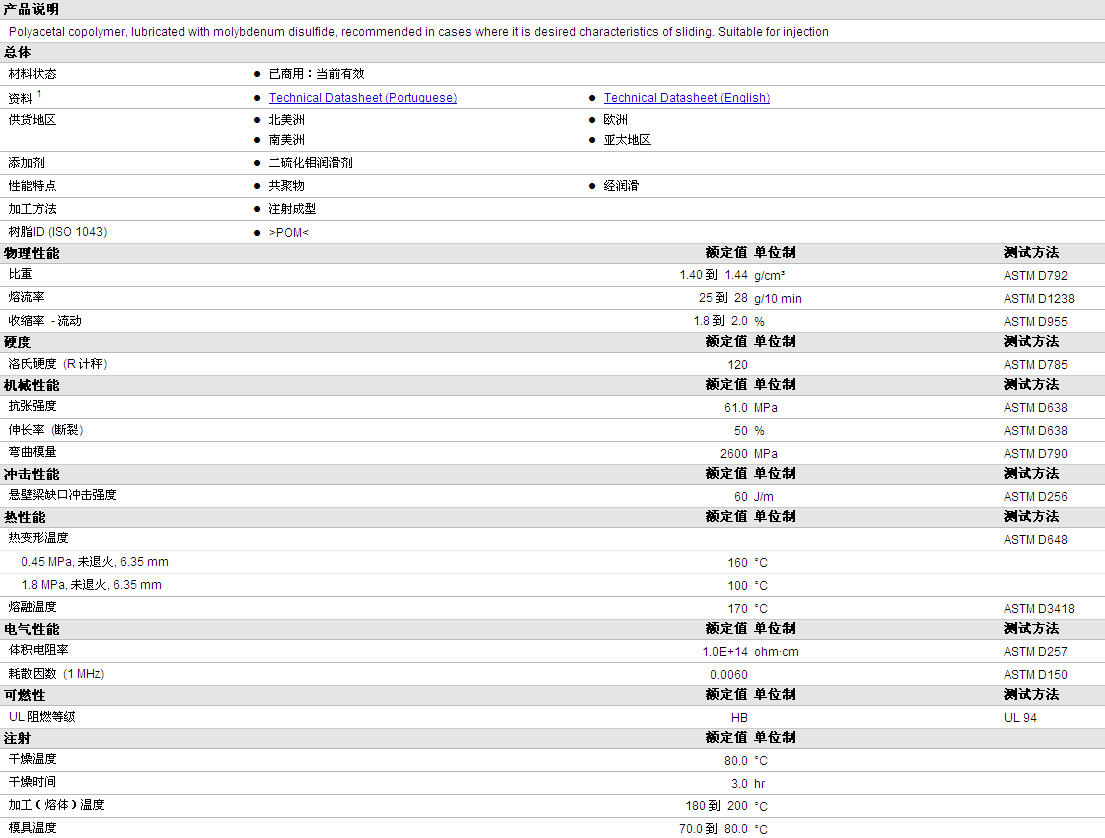Click the 二硫化钼润滑剂 additive text
1105x838 pixels.
pos(310,163)
